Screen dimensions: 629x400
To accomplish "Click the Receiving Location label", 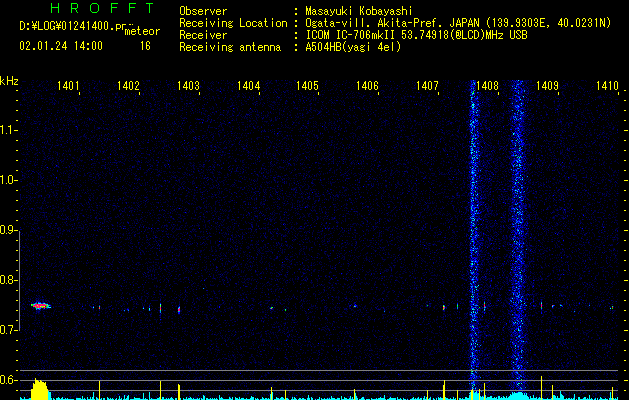I will (x=233, y=23).
